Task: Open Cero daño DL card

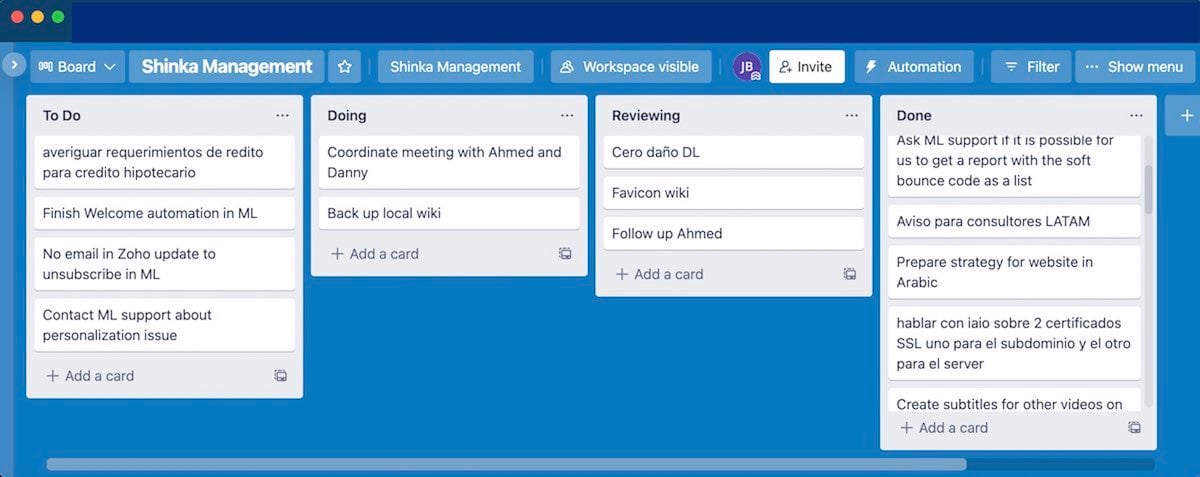Action: coord(734,152)
